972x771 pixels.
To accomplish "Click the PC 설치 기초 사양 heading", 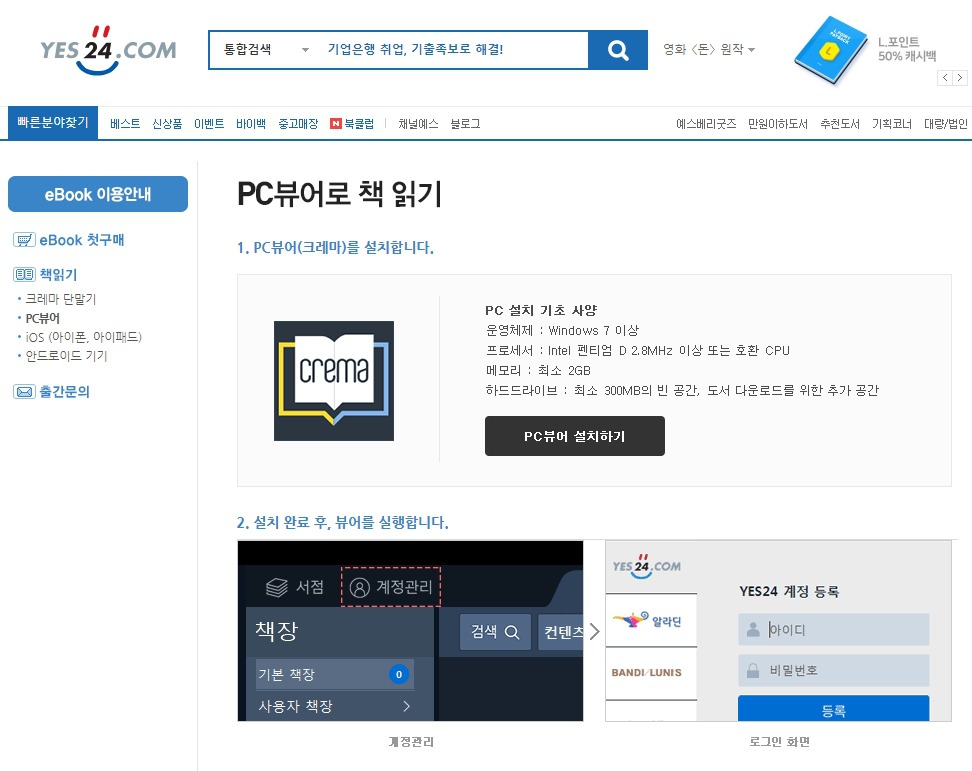I will (541, 310).
